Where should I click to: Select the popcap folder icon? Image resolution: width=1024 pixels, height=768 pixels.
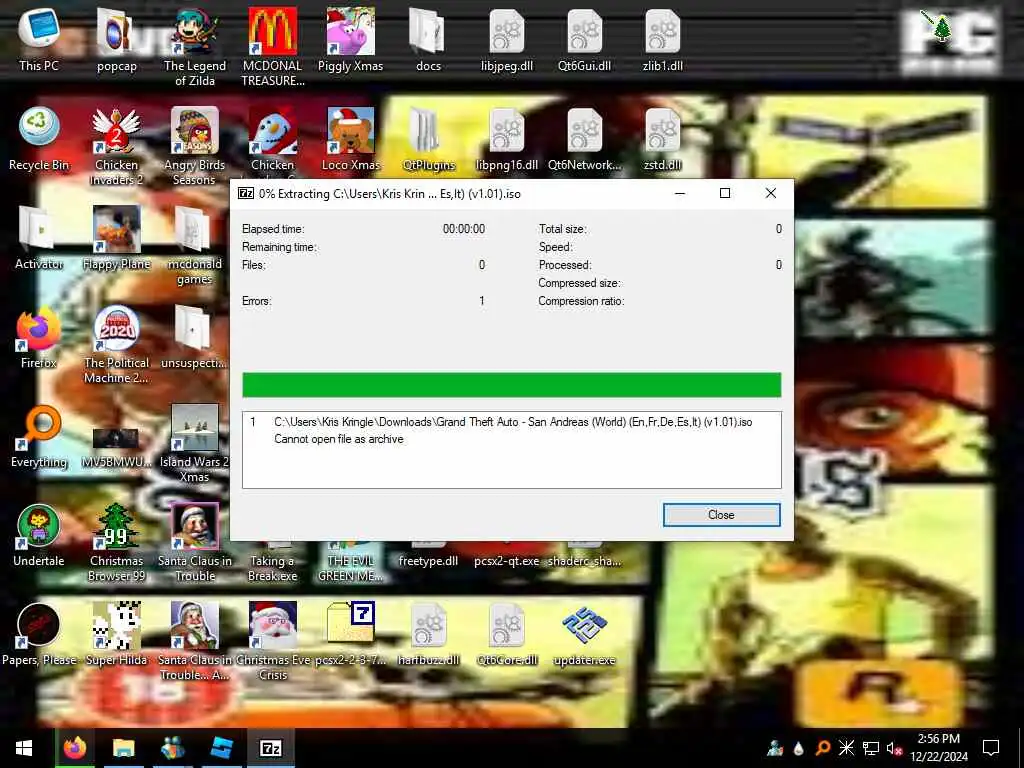click(117, 39)
